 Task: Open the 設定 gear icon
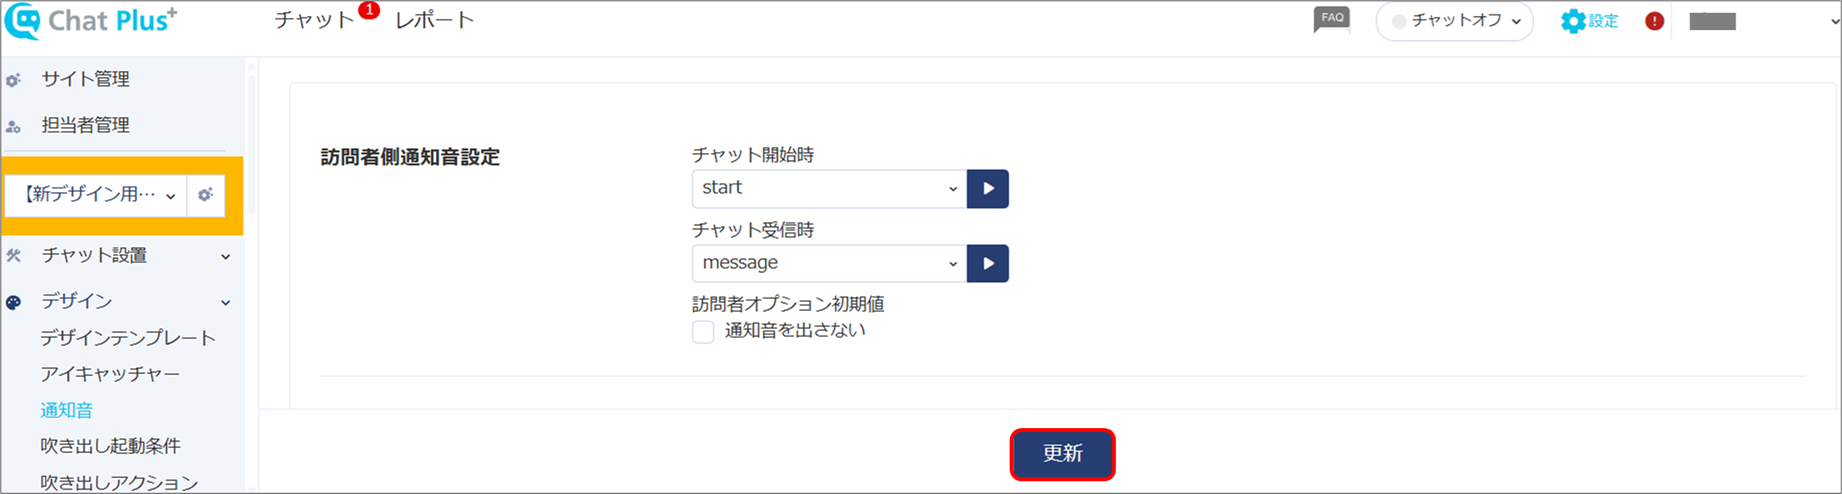coord(1573,21)
